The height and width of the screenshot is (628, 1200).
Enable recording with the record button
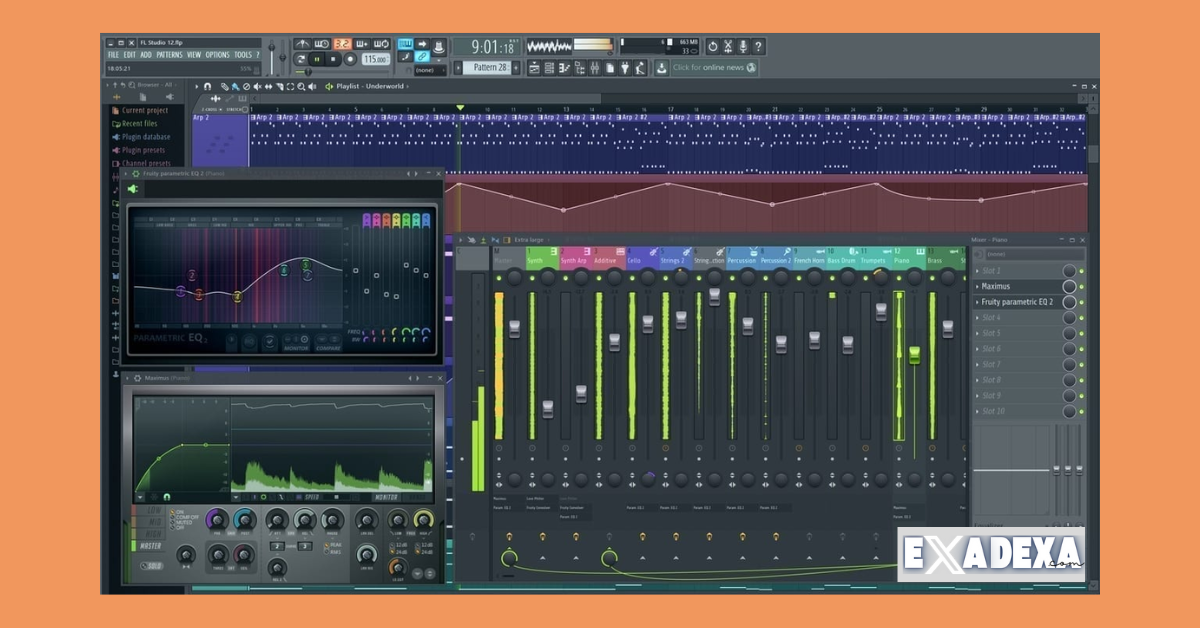[x=350, y=59]
